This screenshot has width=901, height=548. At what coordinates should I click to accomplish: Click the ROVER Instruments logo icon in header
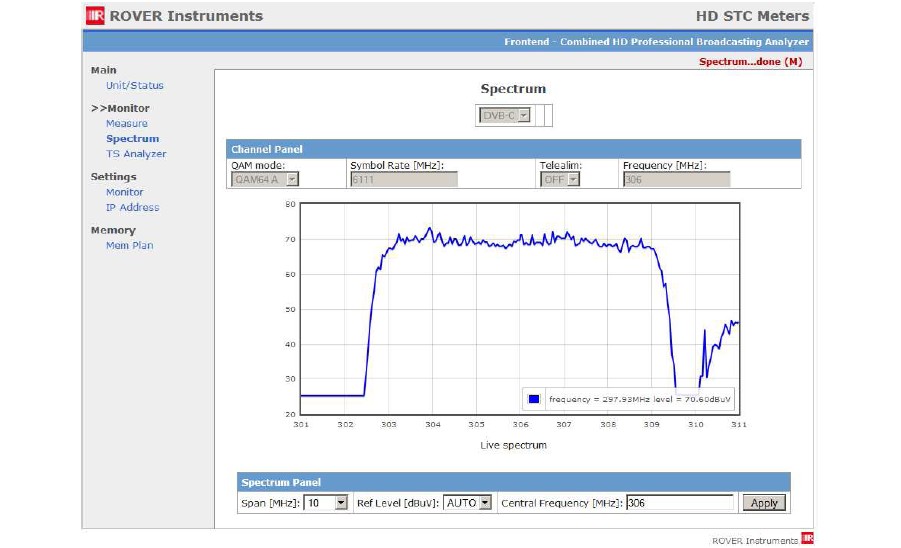[x=95, y=16]
